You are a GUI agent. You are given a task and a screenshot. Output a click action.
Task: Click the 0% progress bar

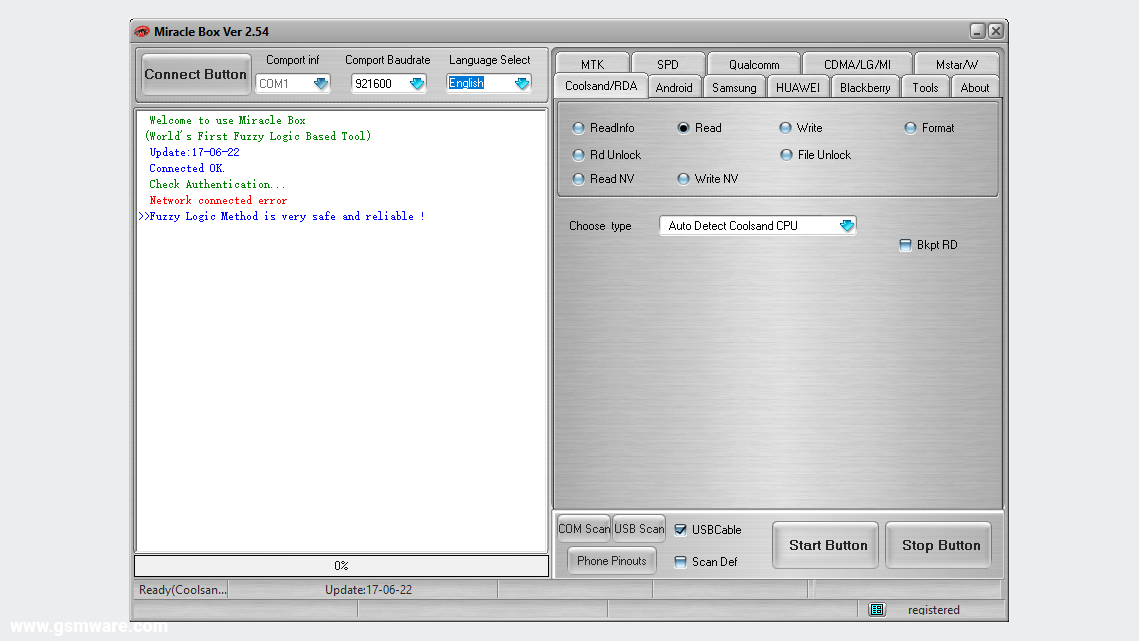tap(341, 565)
